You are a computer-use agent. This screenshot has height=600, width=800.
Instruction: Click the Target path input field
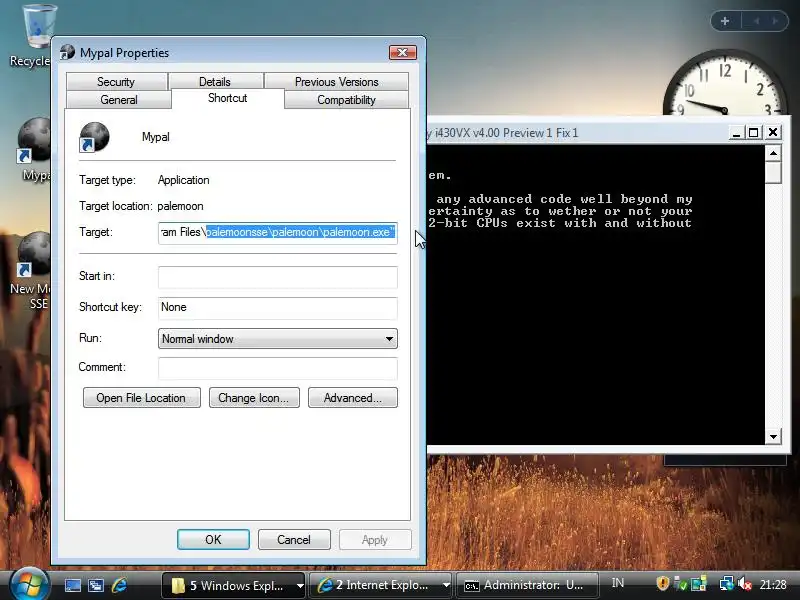pos(278,233)
